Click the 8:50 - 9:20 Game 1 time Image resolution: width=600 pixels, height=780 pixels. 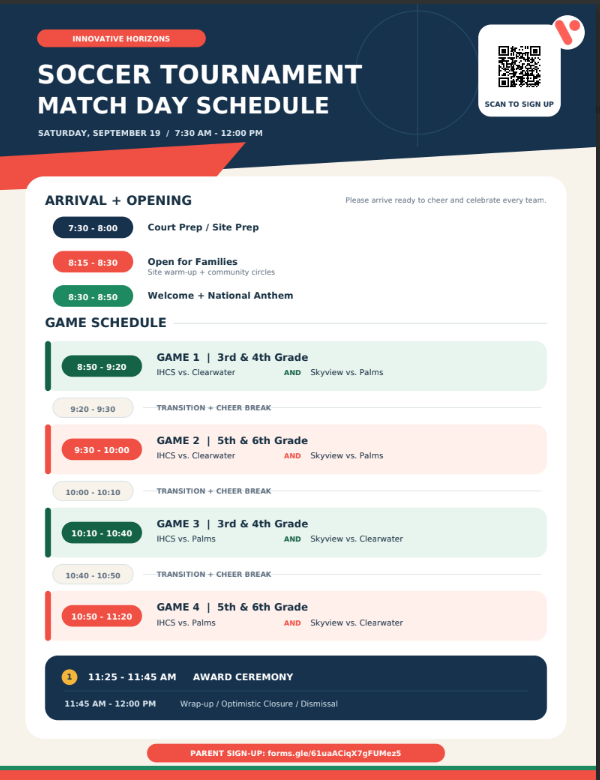tap(101, 367)
